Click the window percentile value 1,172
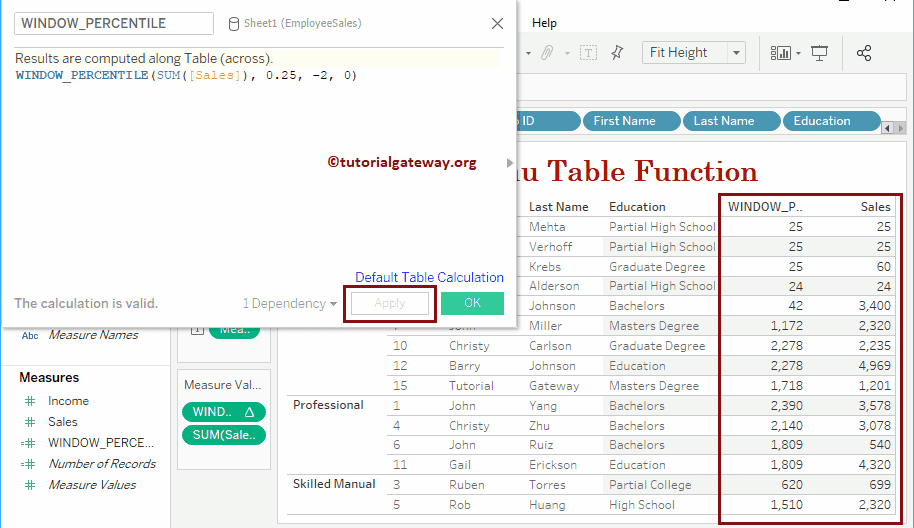This screenshot has height=528, width=914. tap(786, 326)
